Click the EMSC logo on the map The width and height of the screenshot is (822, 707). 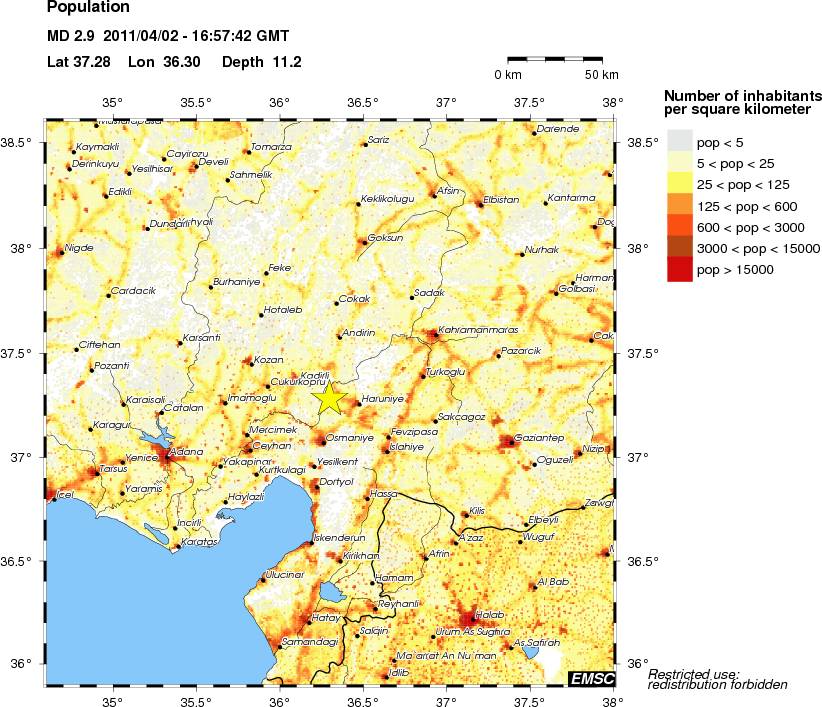point(591,678)
